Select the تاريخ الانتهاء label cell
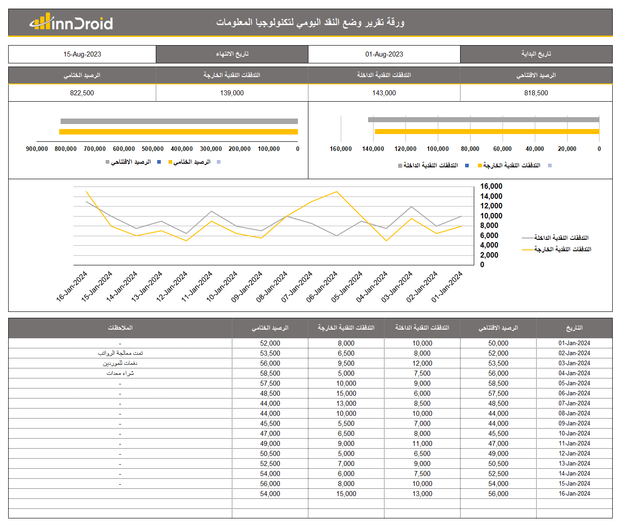 tap(232, 54)
